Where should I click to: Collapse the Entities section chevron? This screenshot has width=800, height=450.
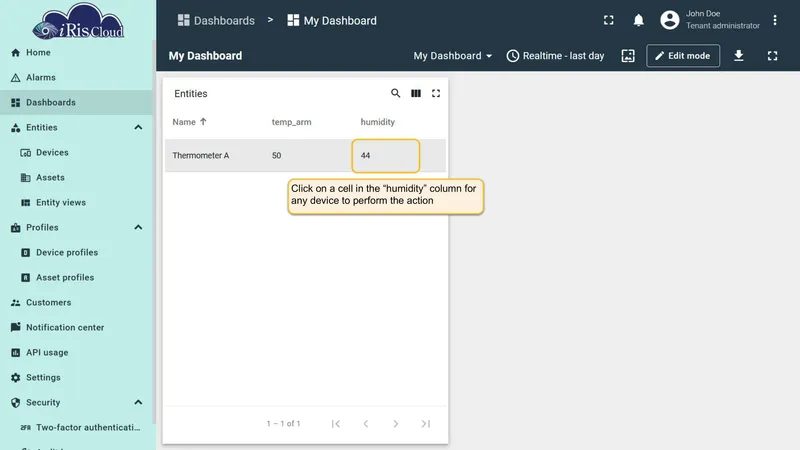138,128
